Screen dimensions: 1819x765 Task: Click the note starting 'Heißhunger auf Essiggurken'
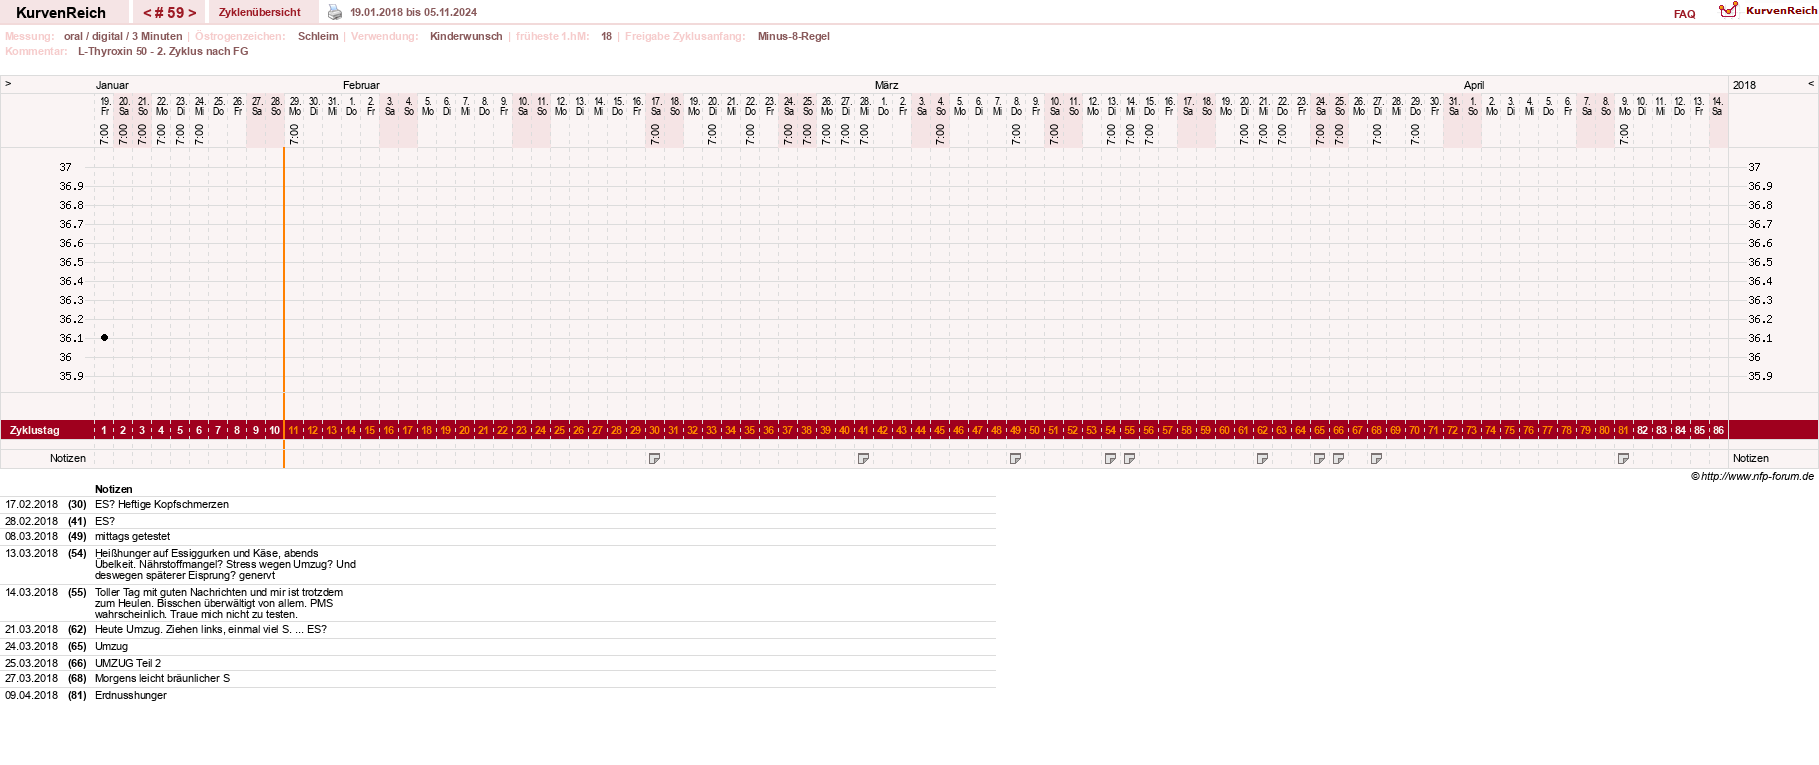226,564
